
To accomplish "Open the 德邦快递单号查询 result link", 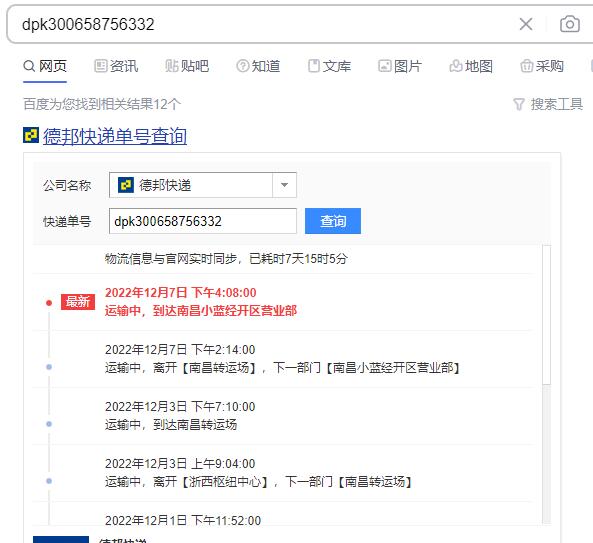I will point(115,136).
